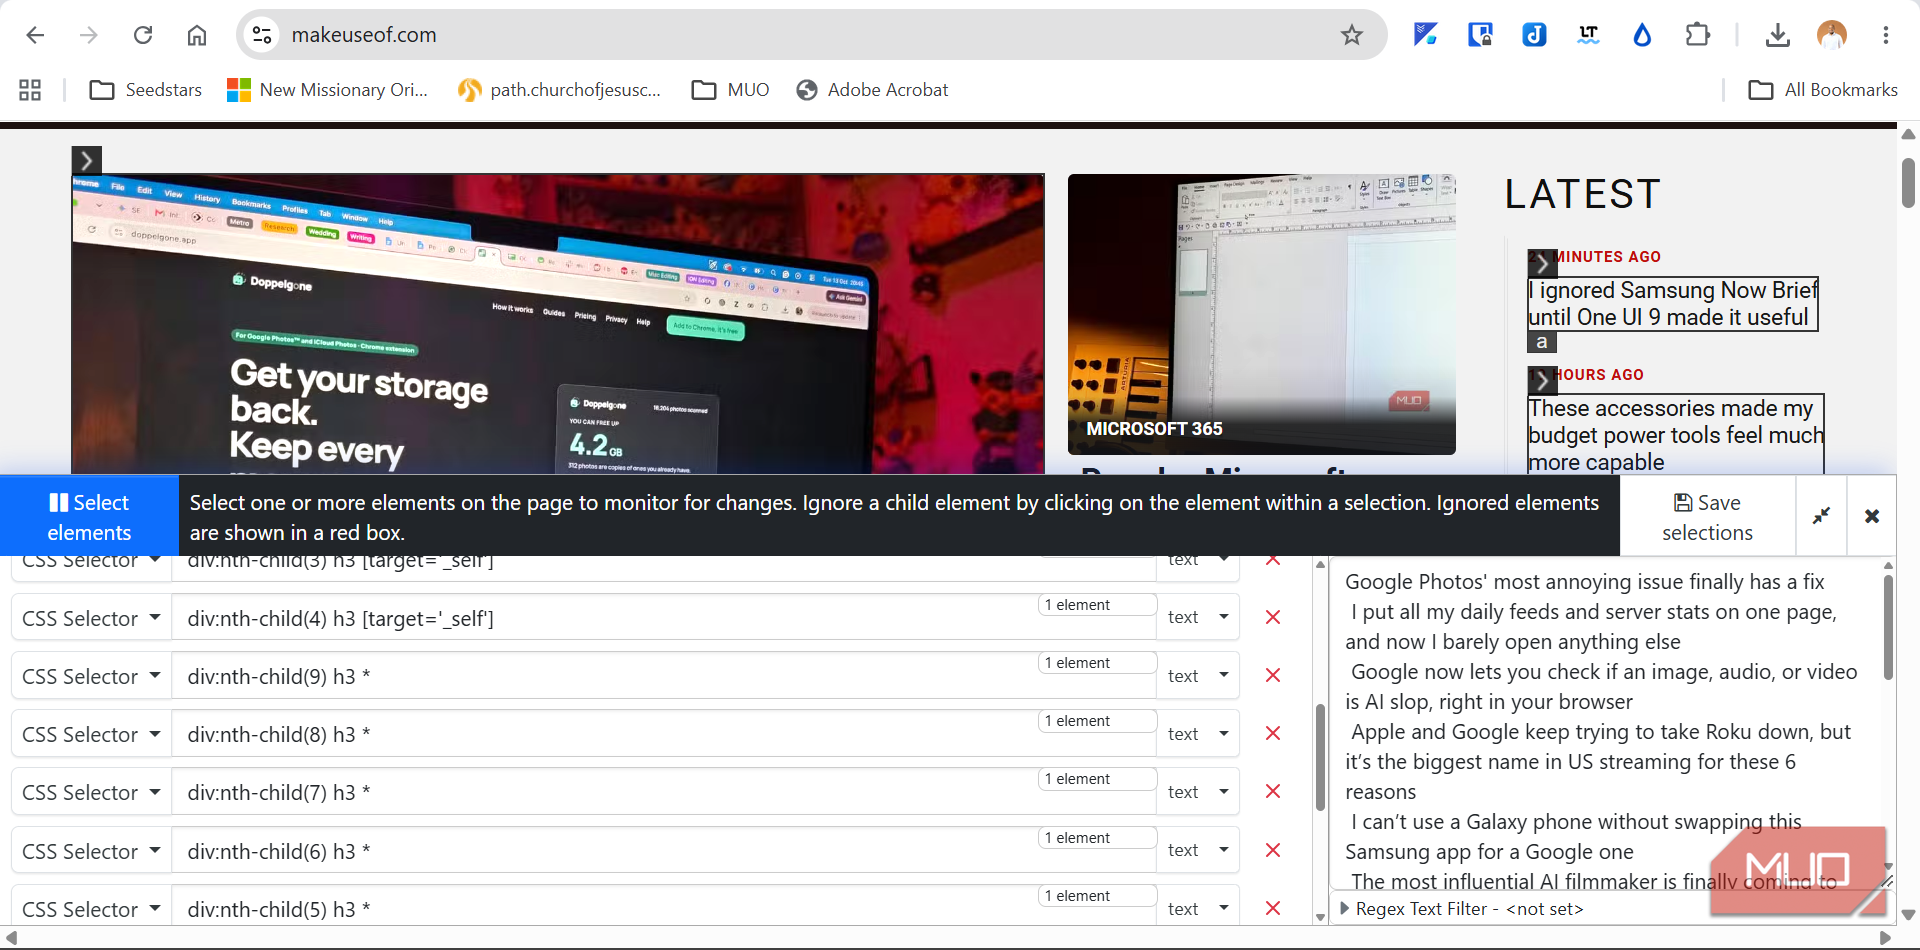Click the Microsoft 365 article thumbnail
Viewport: 1920px width, 950px height.
[1262, 314]
